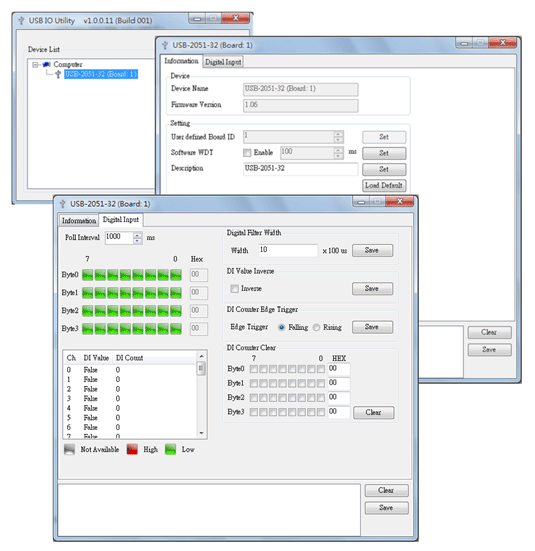
Task: Click scroll down arrow in DI channel list
Action: click(x=201, y=433)
